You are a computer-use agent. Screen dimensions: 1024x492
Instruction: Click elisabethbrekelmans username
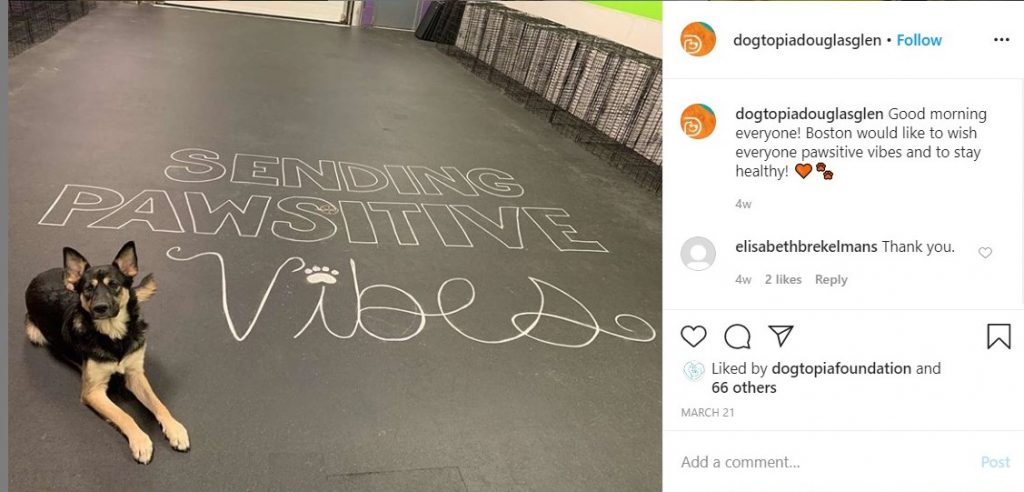[807, 247]
